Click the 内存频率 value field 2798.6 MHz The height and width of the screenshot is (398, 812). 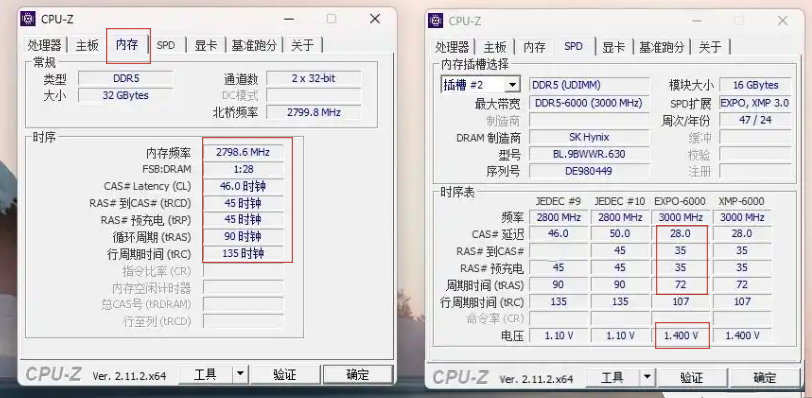[x=243, y=153]
